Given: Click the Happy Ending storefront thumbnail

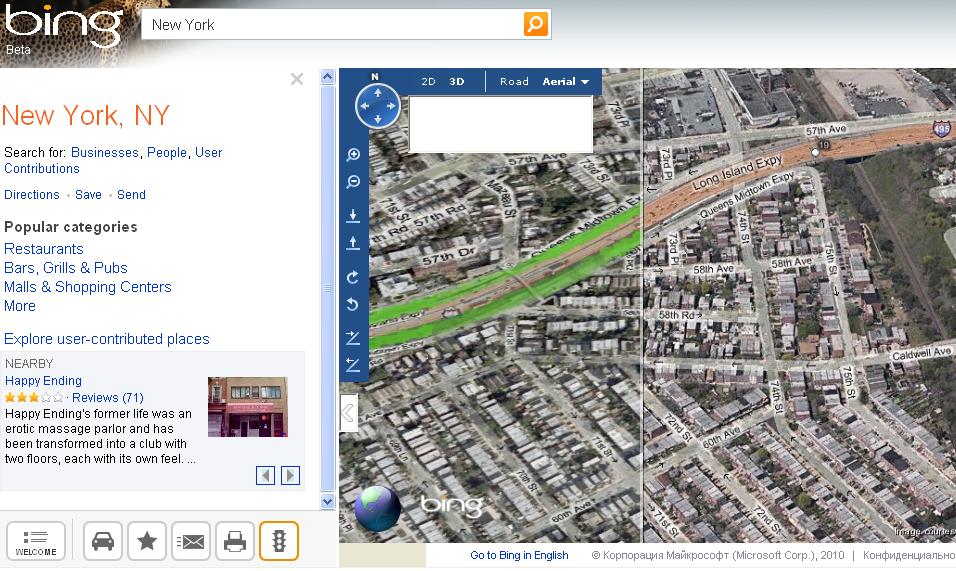Looking at the screenshot, I should coord(248,406).
